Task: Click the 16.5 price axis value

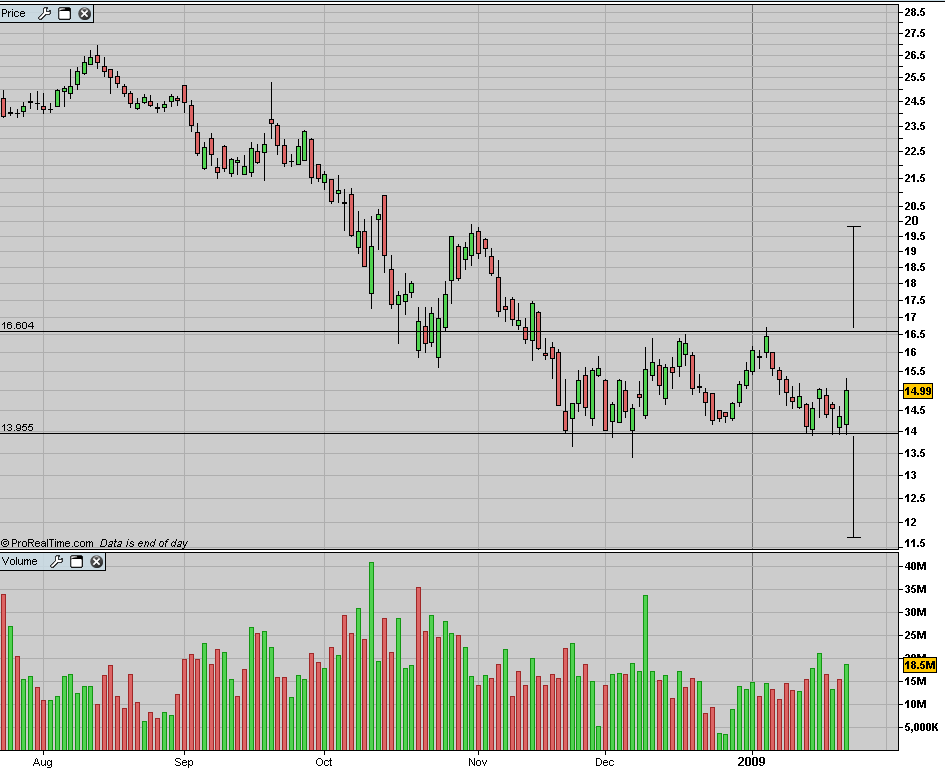Action: tap(915, 334)
